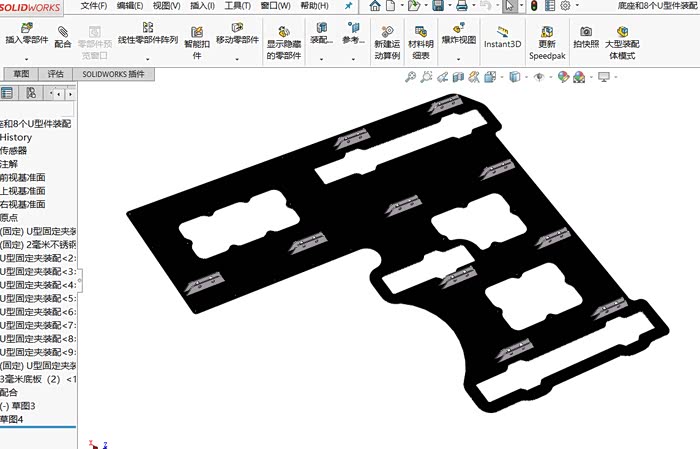Select 草图4 in feature tree
Image resolution: width=700 pixels, height=449 pixels.
(x=12, y=419)
